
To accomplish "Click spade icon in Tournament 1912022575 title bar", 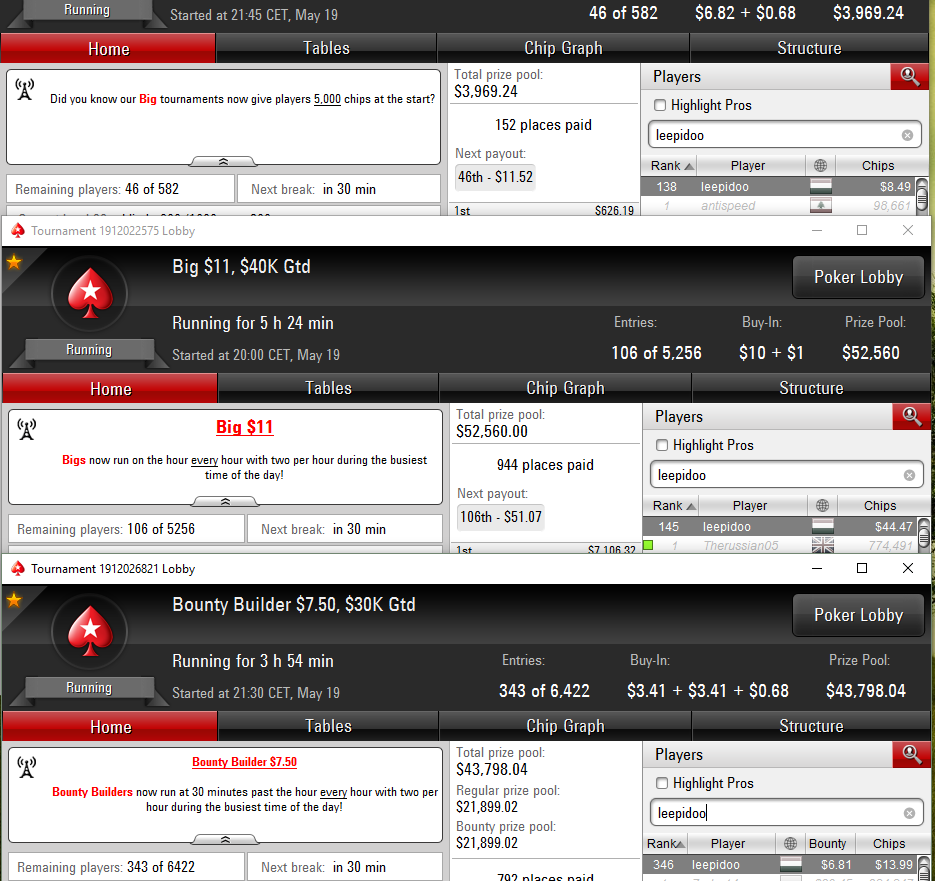I will pos(18,231).
